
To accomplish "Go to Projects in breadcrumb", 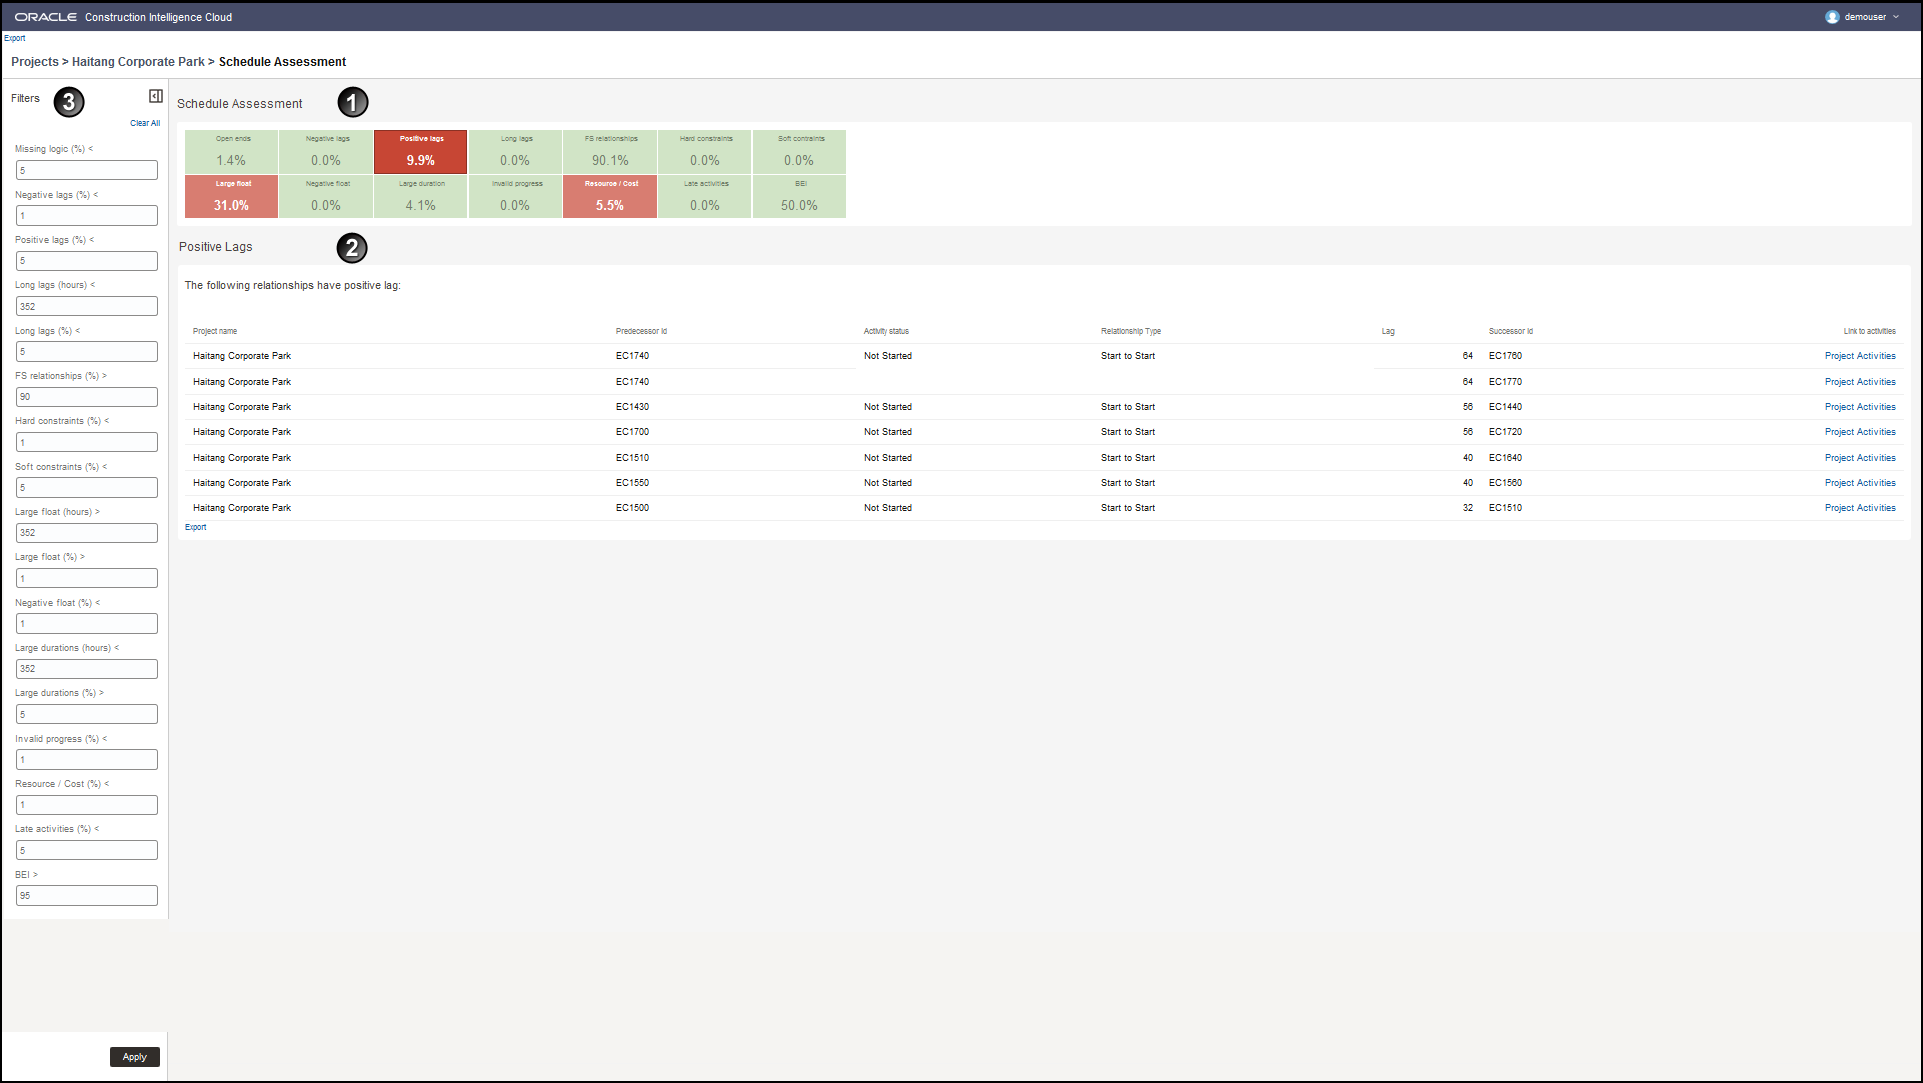I will pyautogui.click(x=35, y=62).
